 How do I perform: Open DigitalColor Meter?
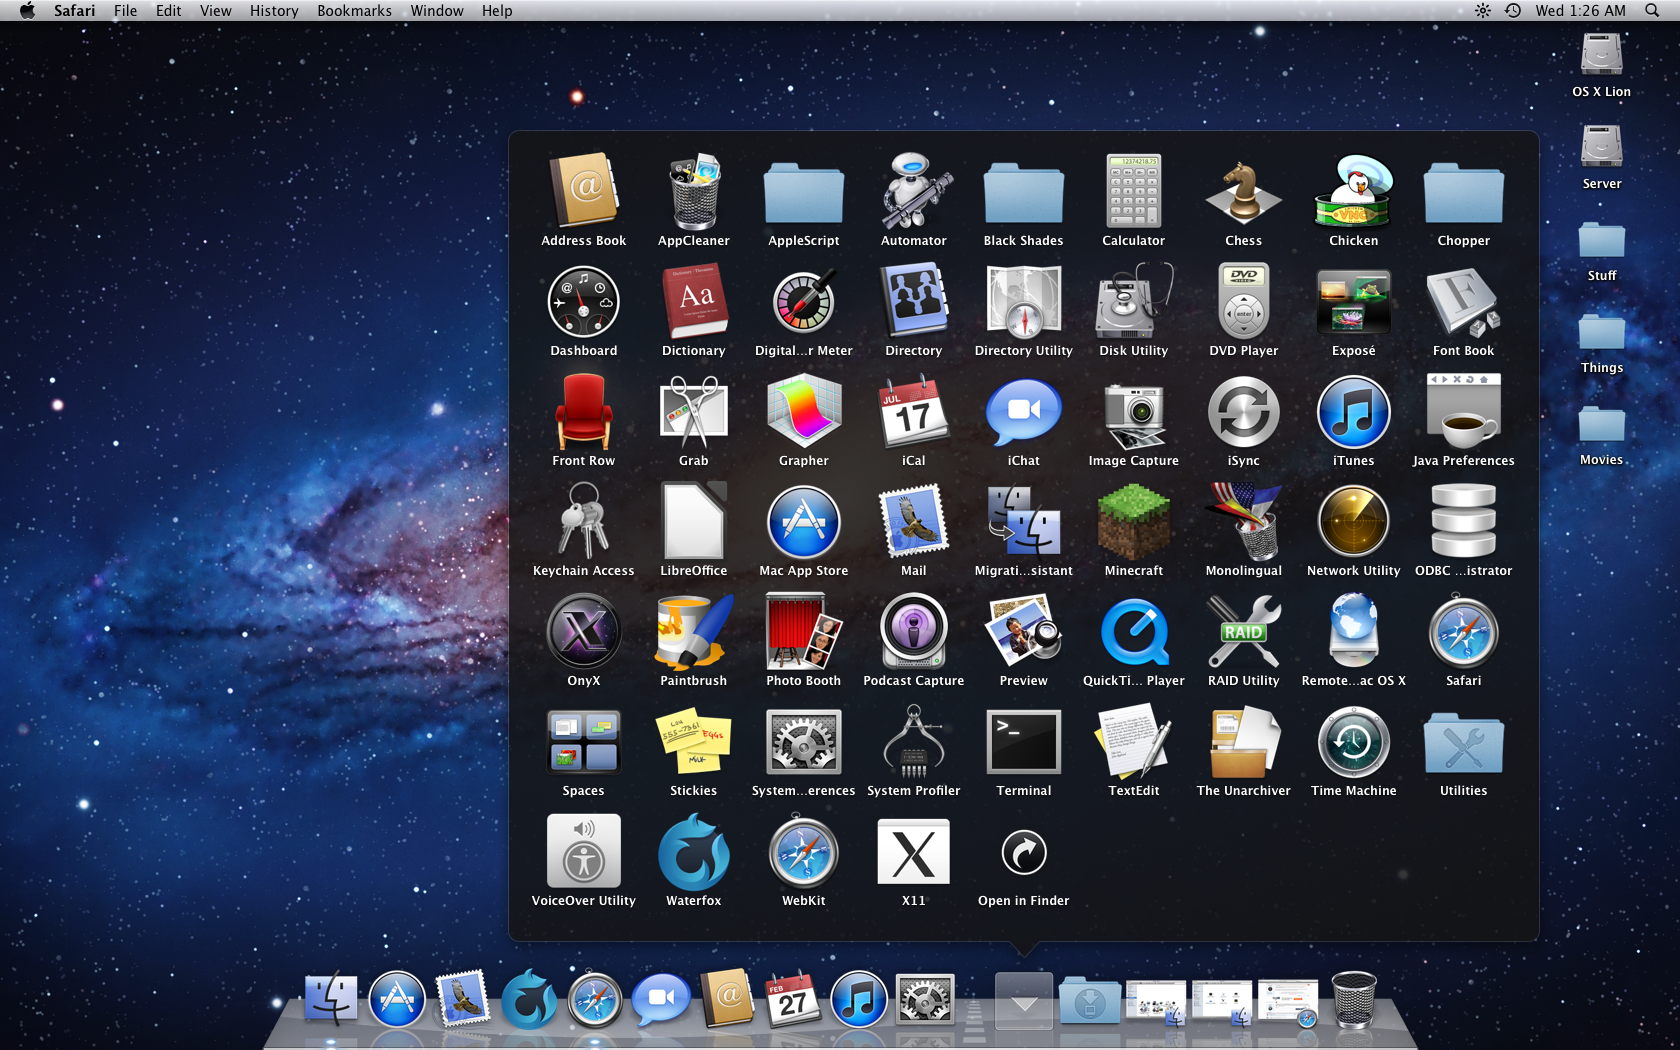point(803,301)
